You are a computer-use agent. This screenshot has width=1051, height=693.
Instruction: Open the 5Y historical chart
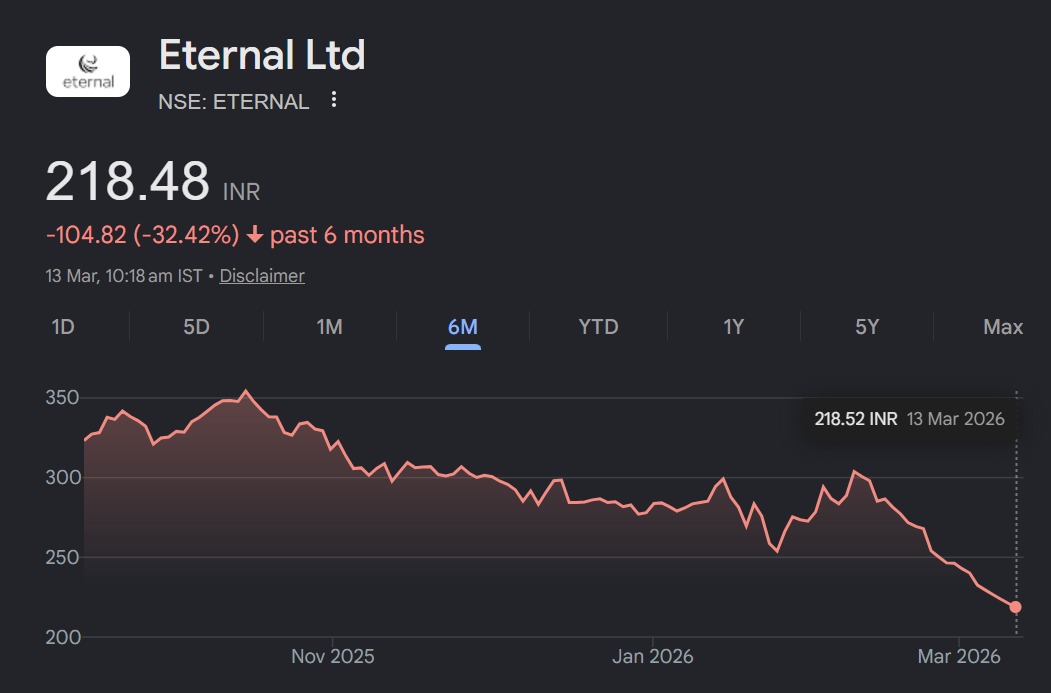[x=867, y=326]
